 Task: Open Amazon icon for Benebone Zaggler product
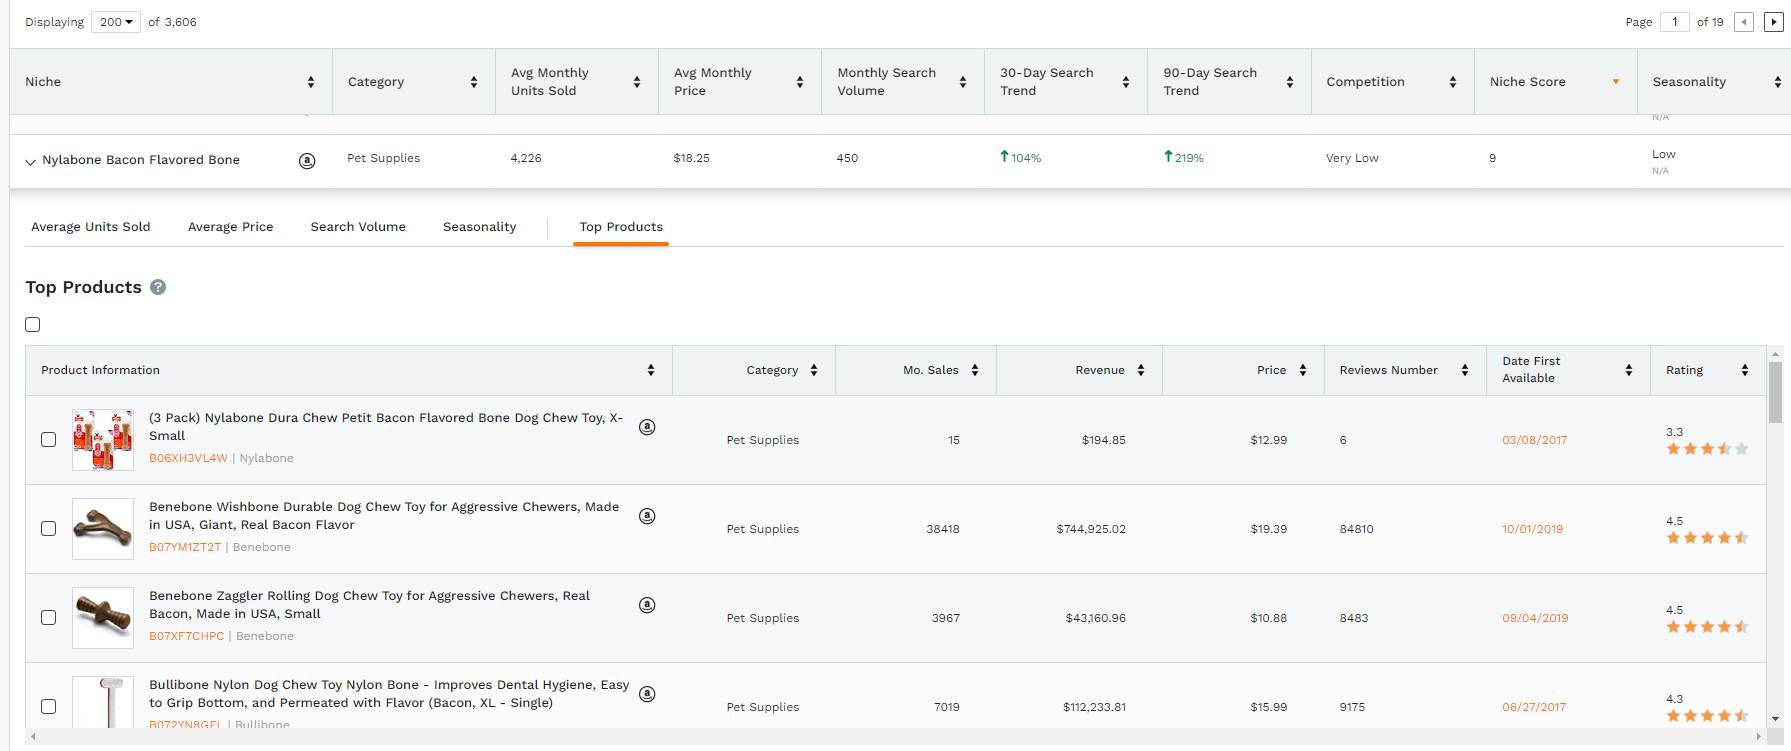click(x=647, y=605)
